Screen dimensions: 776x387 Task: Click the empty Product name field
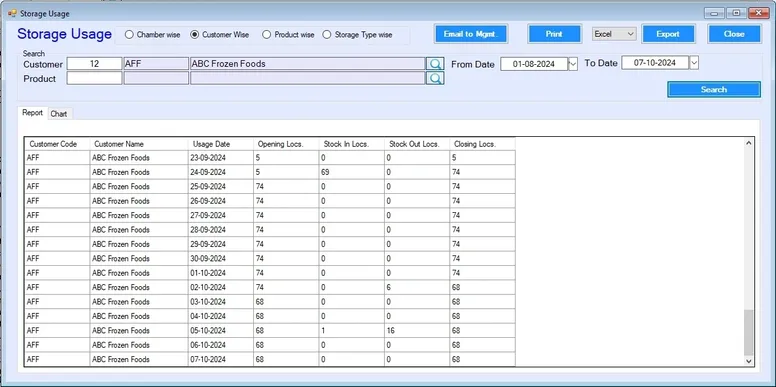pyautogui.click(x=307, y=78)
